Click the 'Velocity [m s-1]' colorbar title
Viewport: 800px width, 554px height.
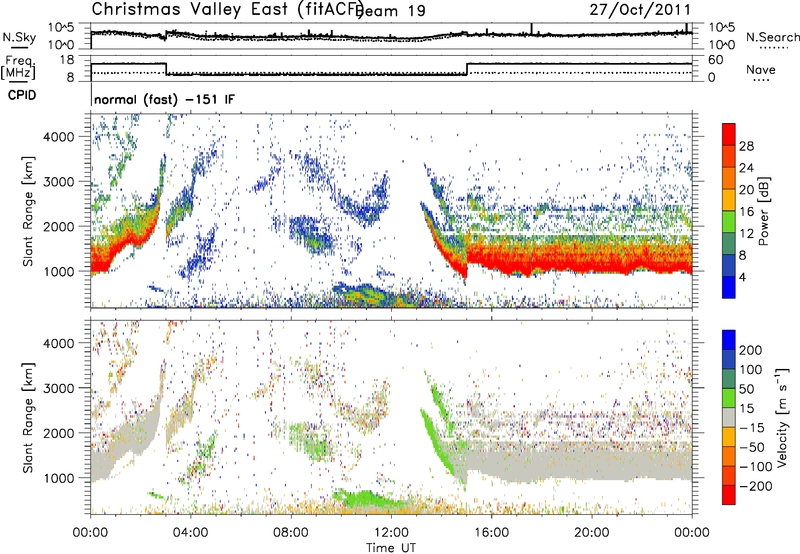point(782,417)
